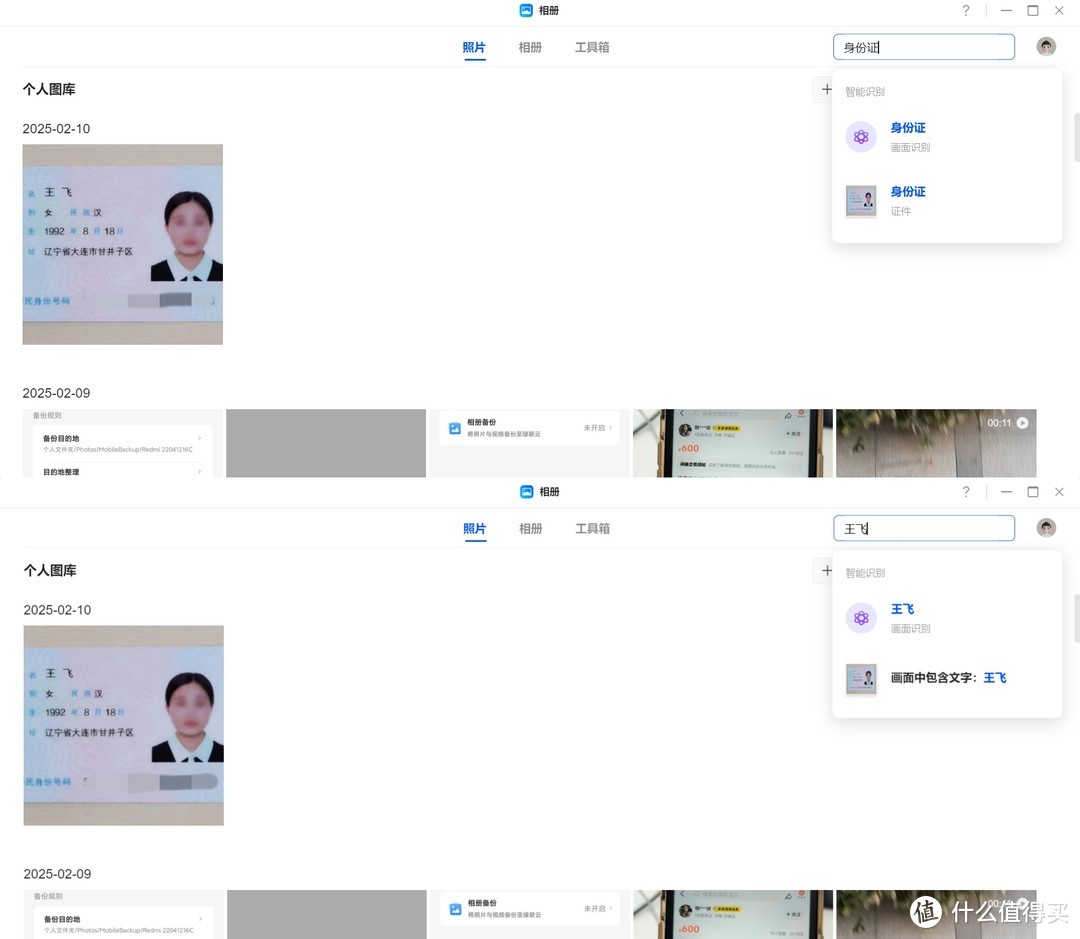
Task: Click the user avatar beside the 身份证 search box
Action: click(1046, 47)
